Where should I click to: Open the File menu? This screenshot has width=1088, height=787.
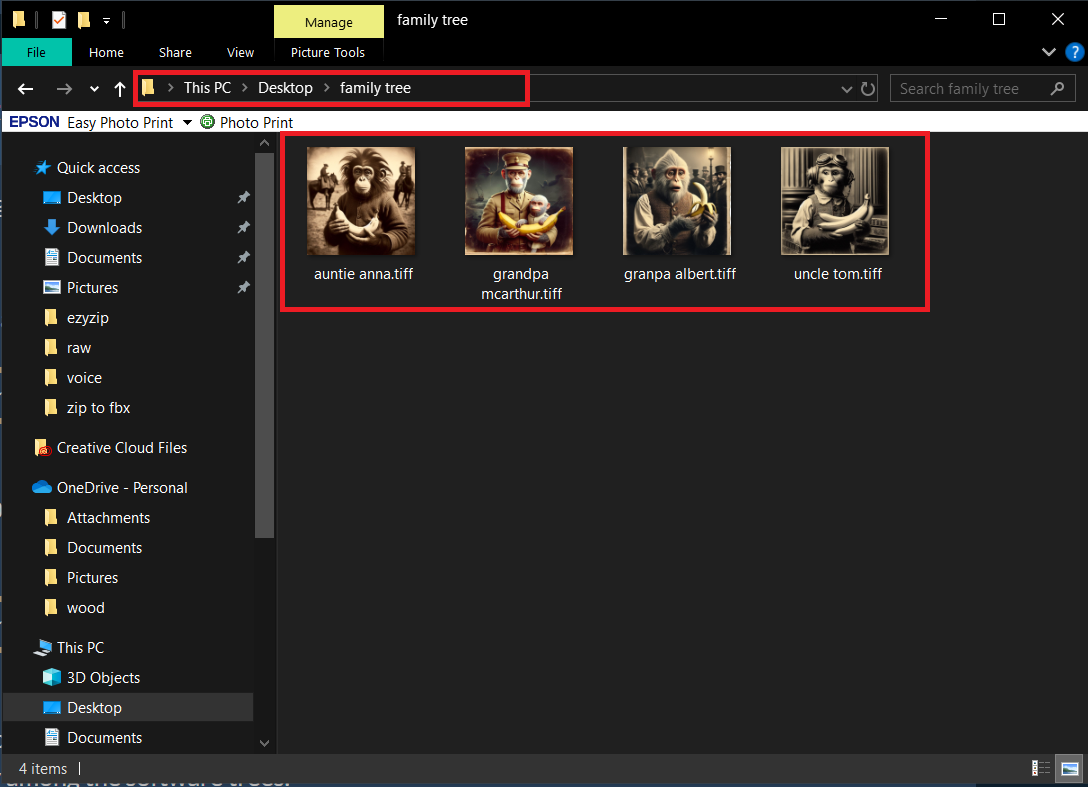[x=37, y=52]
